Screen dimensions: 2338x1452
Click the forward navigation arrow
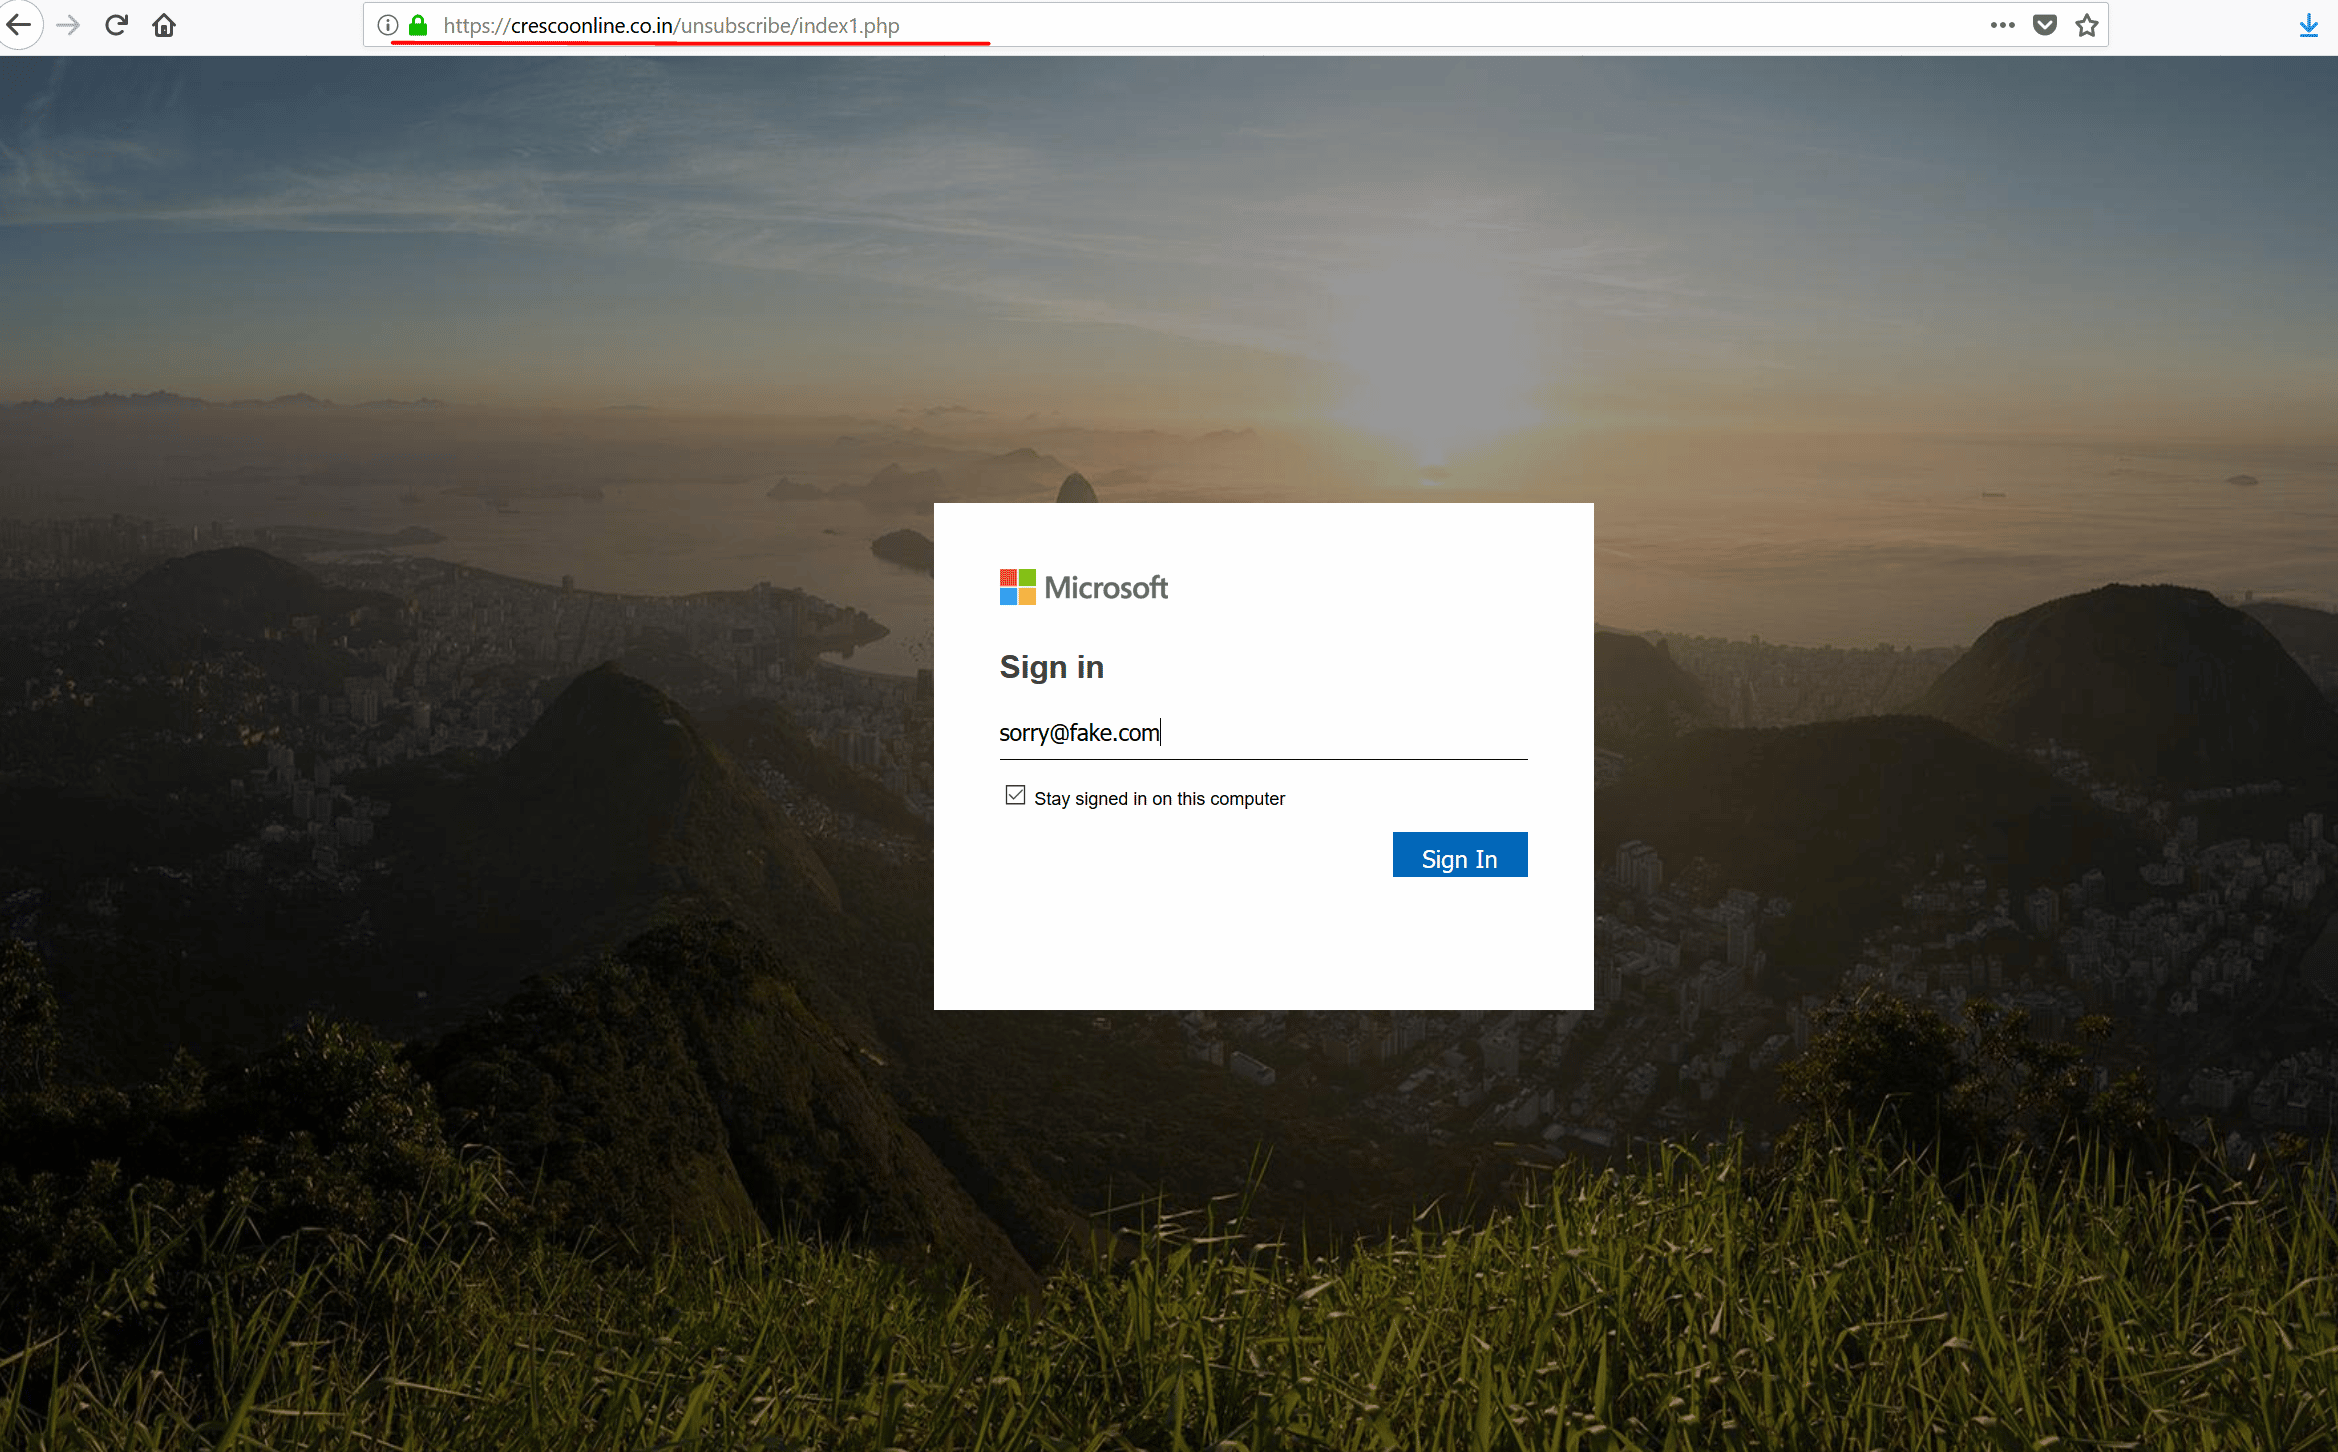[68, 25]
